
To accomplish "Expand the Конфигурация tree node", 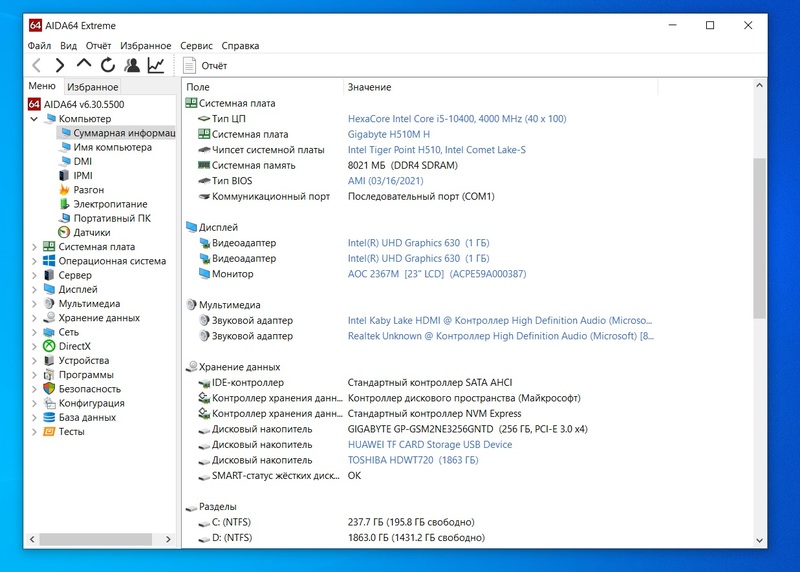I will pos(34,403).
